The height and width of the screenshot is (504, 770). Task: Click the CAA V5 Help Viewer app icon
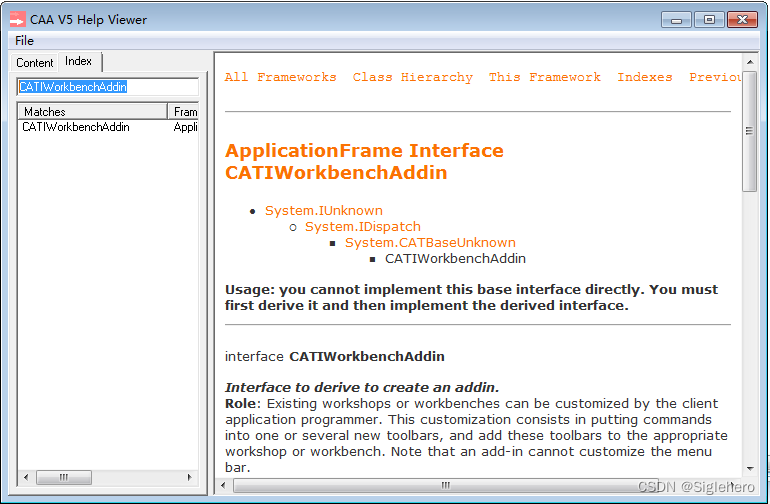pyautogui.click(x=17, y=18)
